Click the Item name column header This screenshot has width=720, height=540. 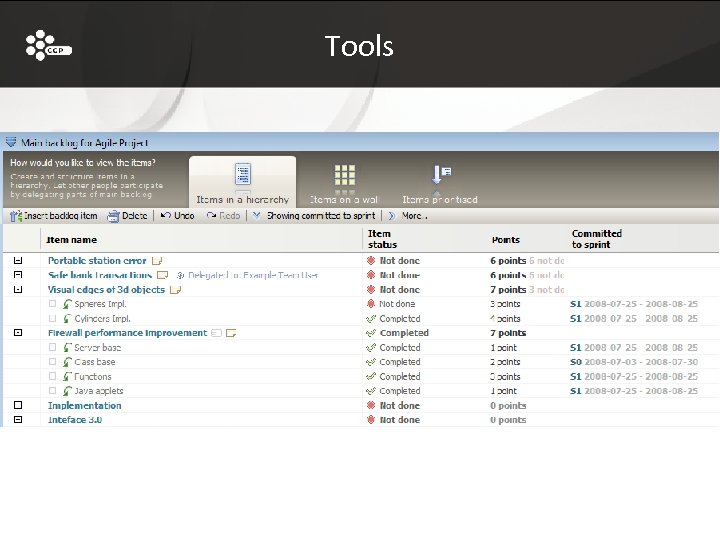point(71,240)
